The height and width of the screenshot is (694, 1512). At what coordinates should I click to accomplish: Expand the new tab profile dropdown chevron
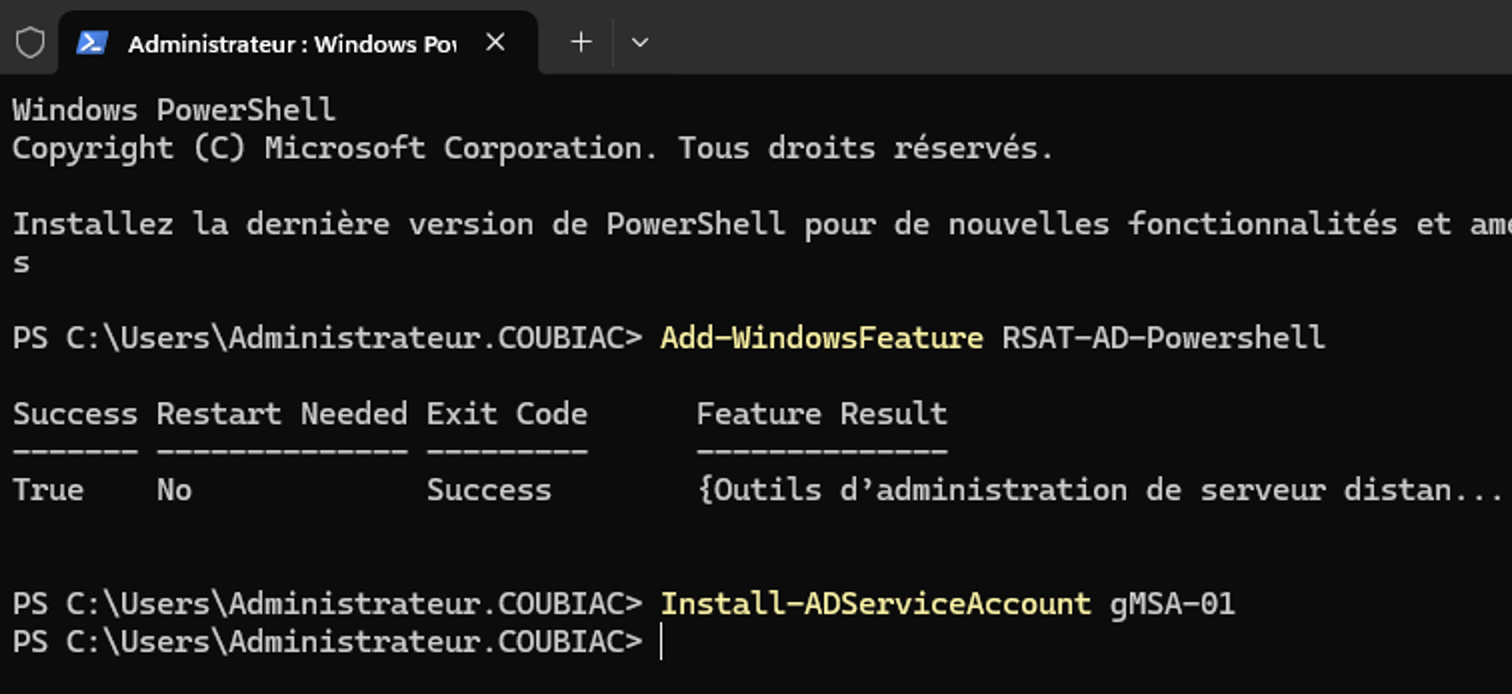(x=640, y=42)
